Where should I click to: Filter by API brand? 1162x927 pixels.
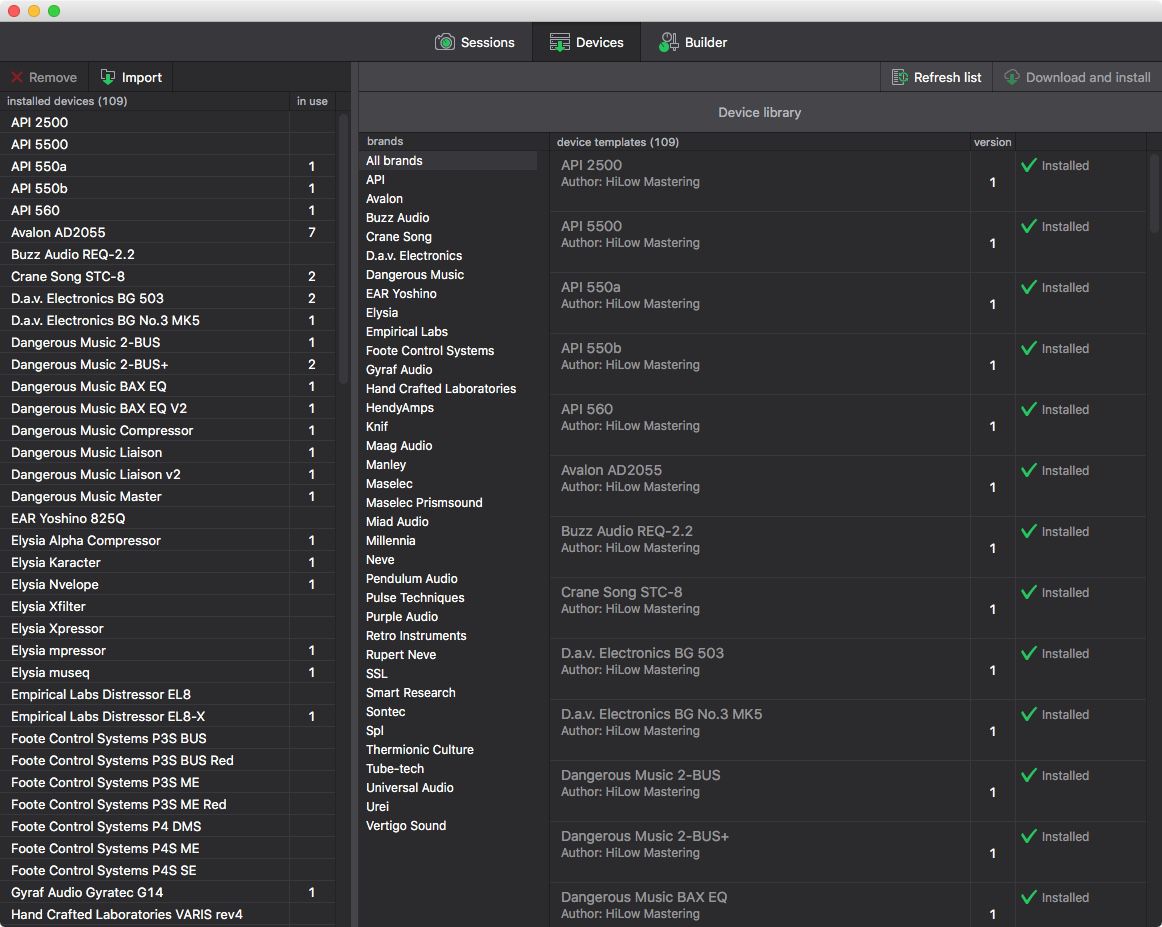(448, 179)
